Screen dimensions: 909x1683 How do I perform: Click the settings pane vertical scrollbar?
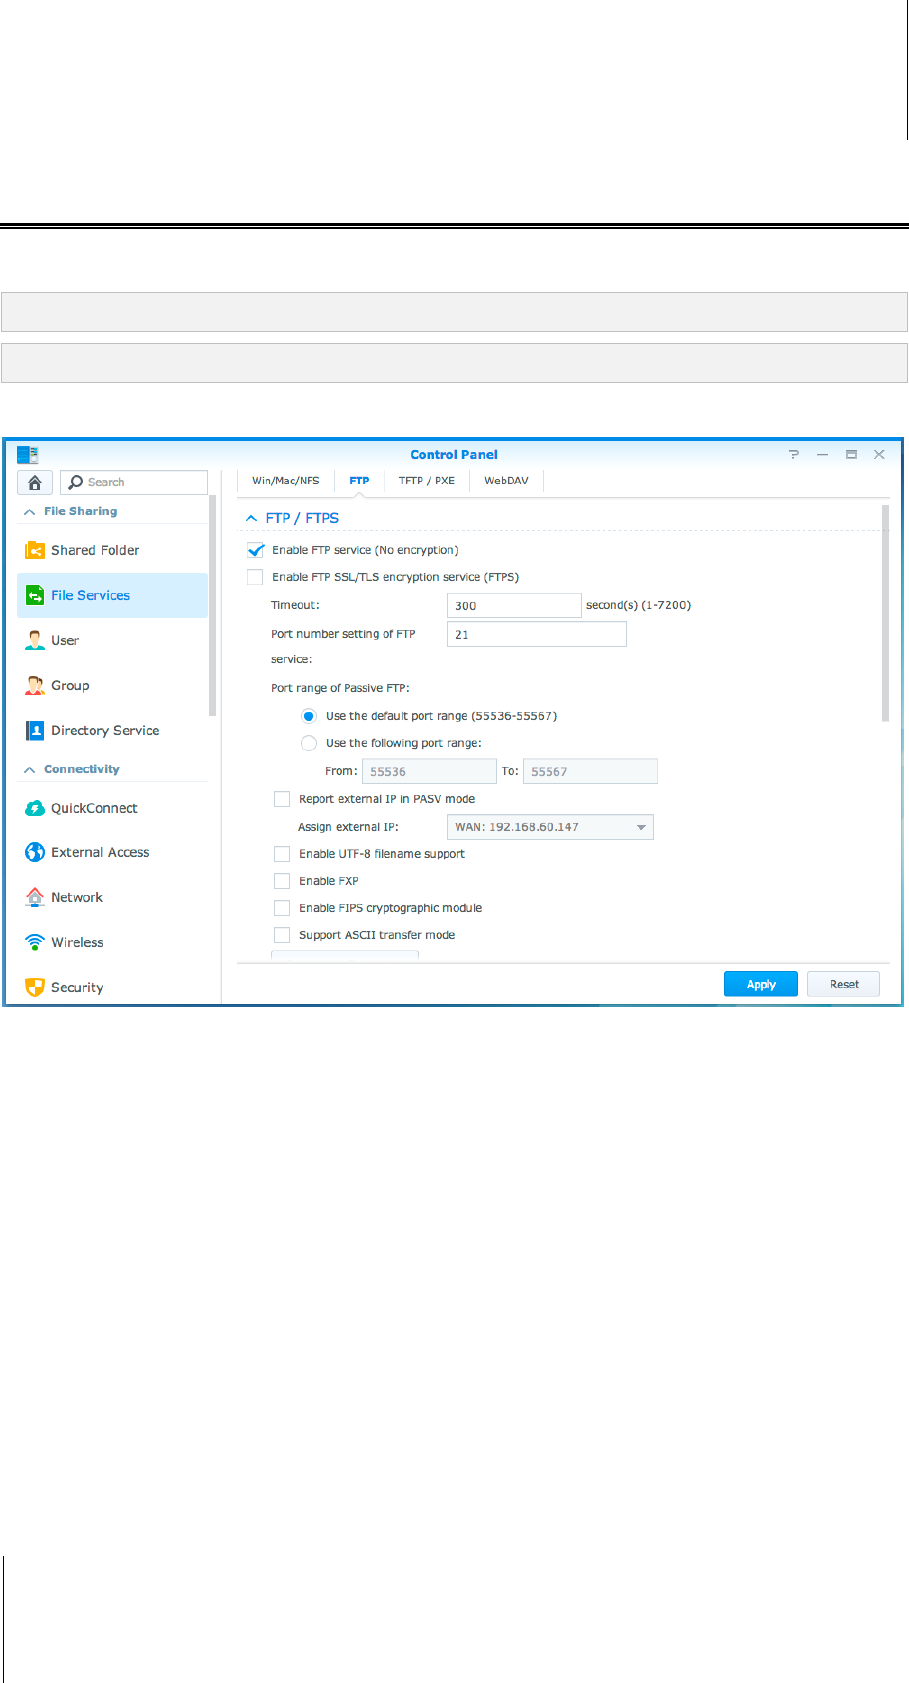click(885, 613)
